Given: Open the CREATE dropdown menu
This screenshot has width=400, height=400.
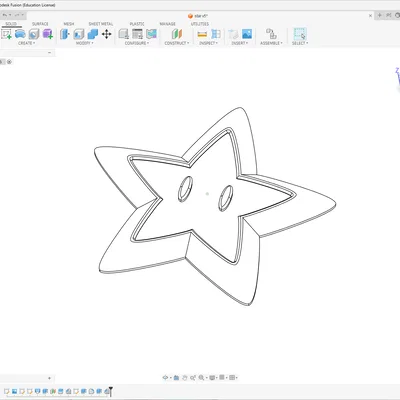Looking at the screenshot, I should click(x=27, y=43).
